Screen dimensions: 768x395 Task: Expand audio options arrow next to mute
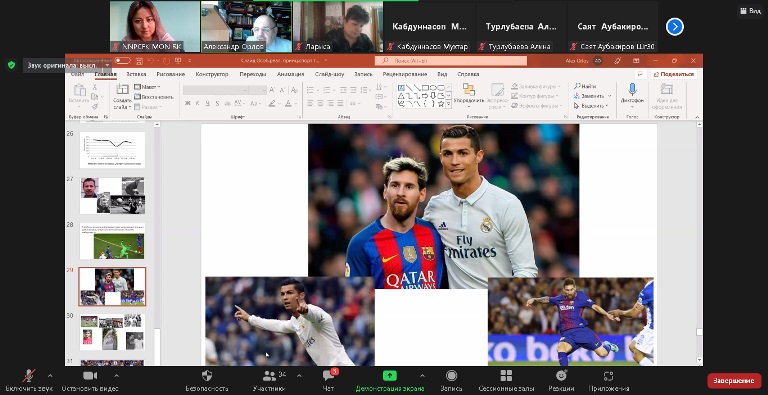(50, 376)
